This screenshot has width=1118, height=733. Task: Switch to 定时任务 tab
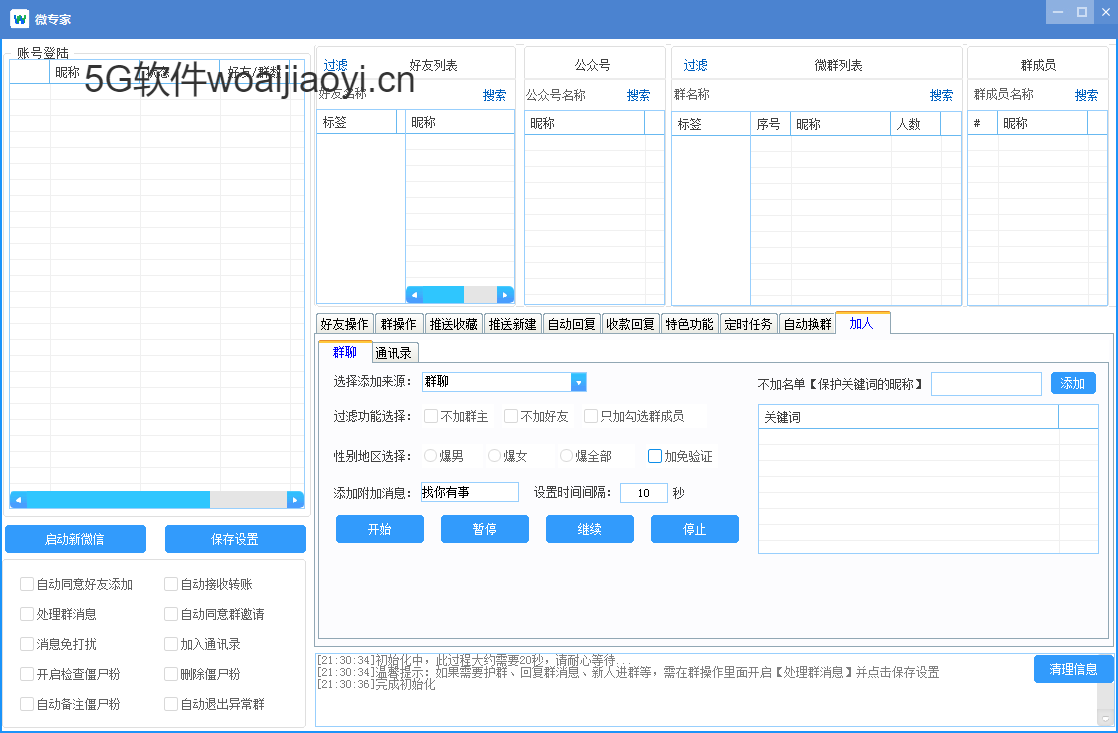(x=748, y=324)
